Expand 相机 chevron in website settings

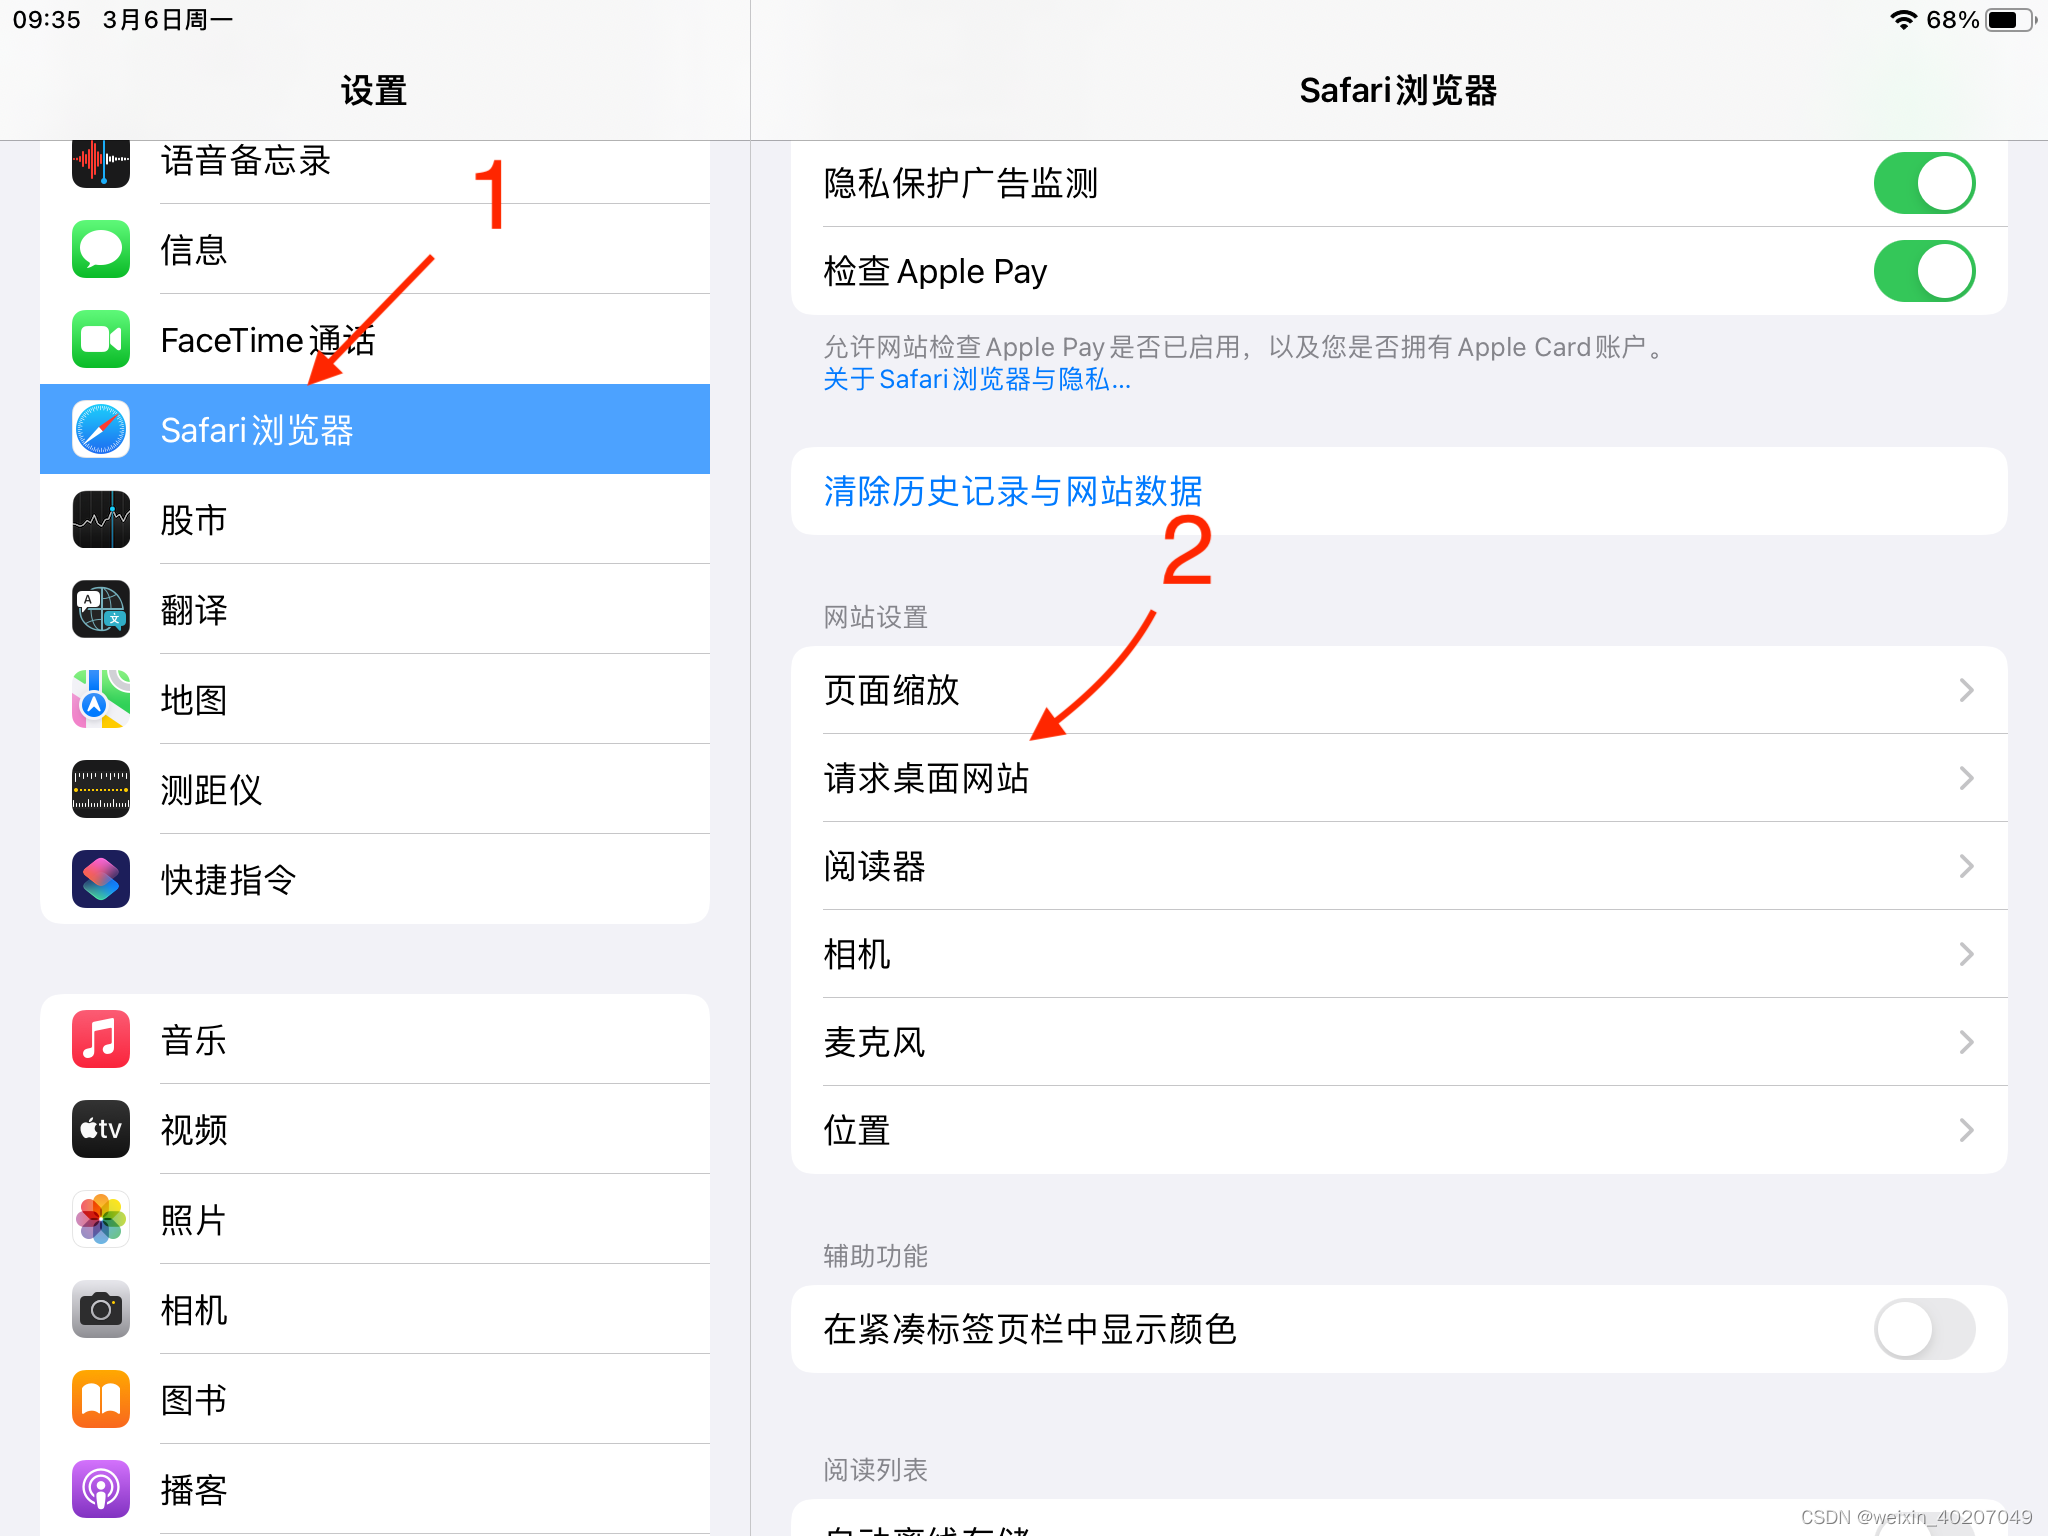(x=1966, y=954)
